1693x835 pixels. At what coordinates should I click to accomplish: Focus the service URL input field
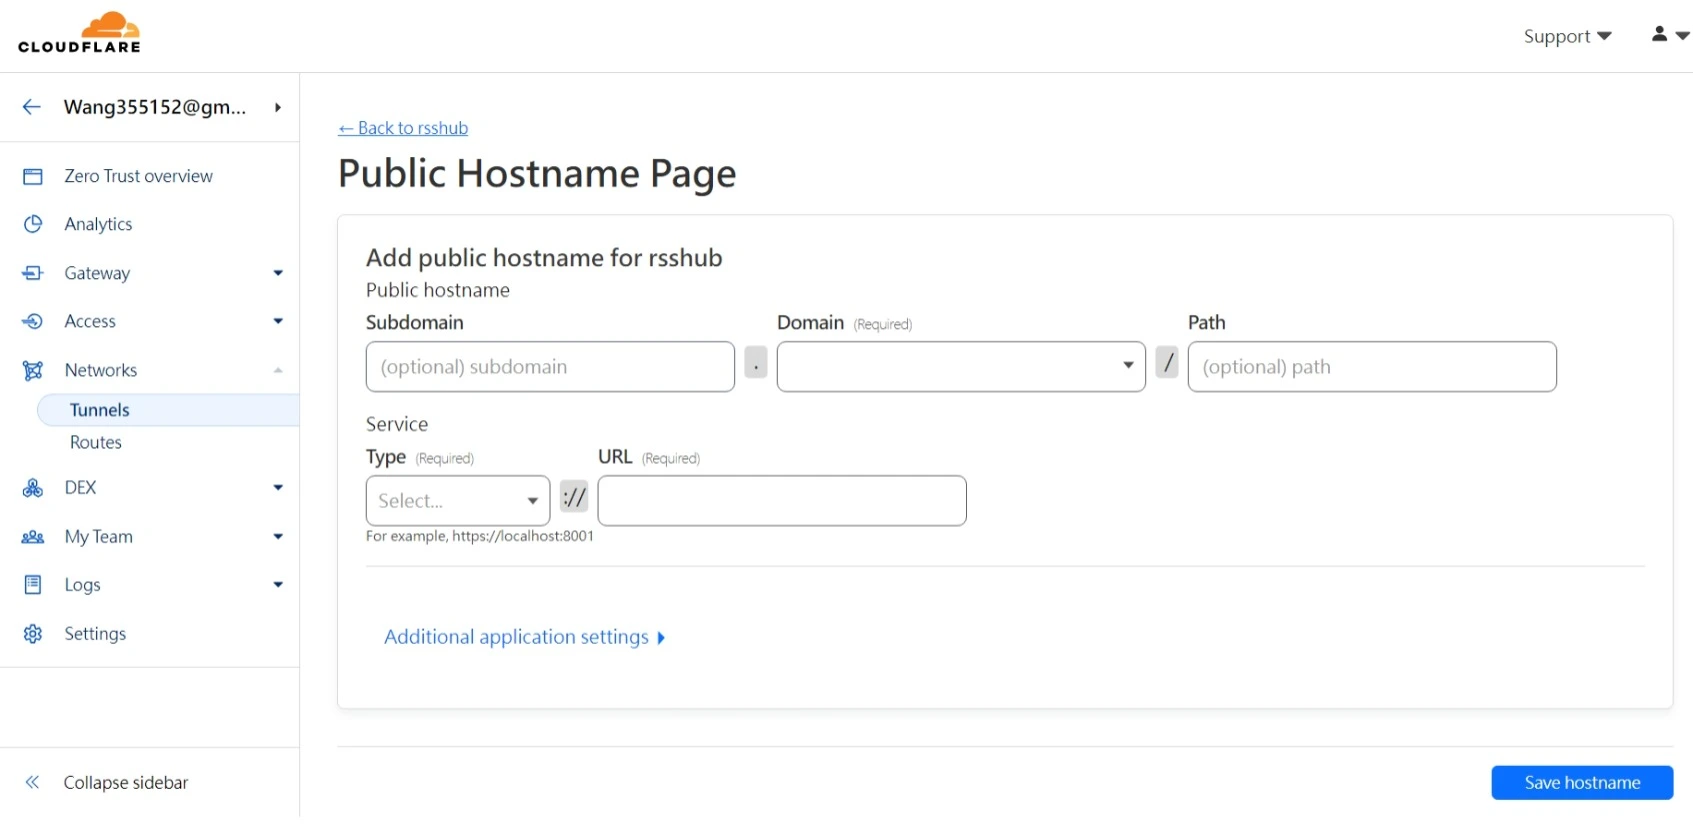coord(782,501)
